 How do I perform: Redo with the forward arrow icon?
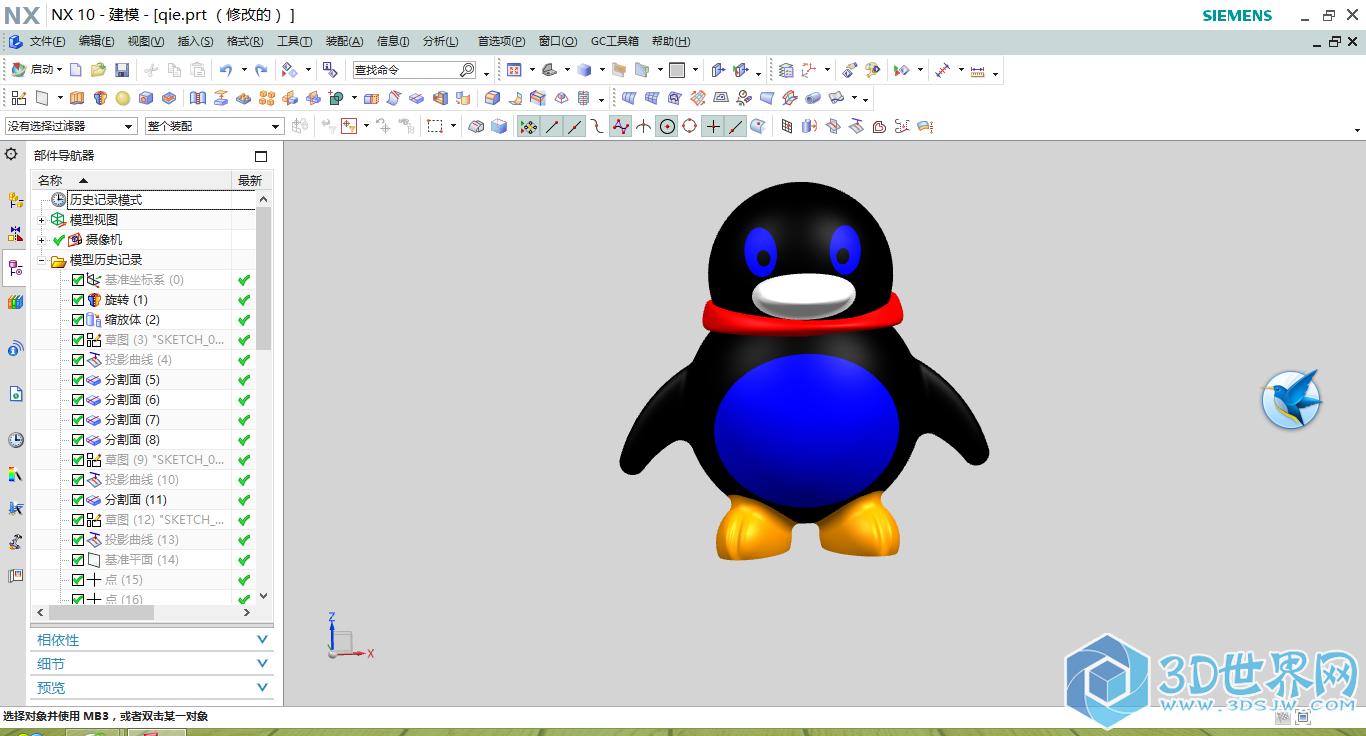point(261,70)
